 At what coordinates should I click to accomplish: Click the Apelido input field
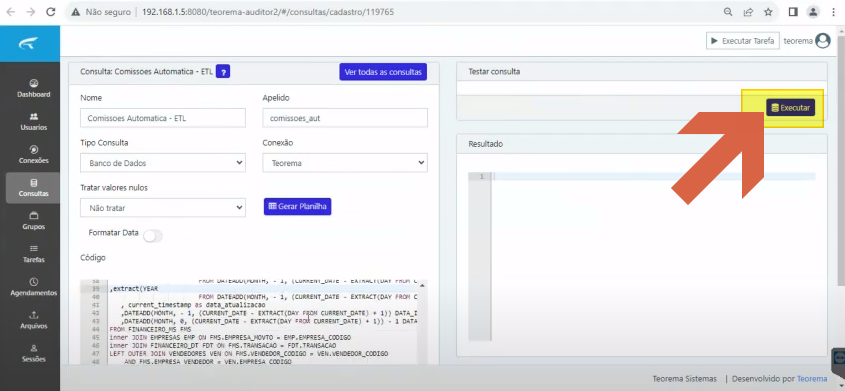345,118
